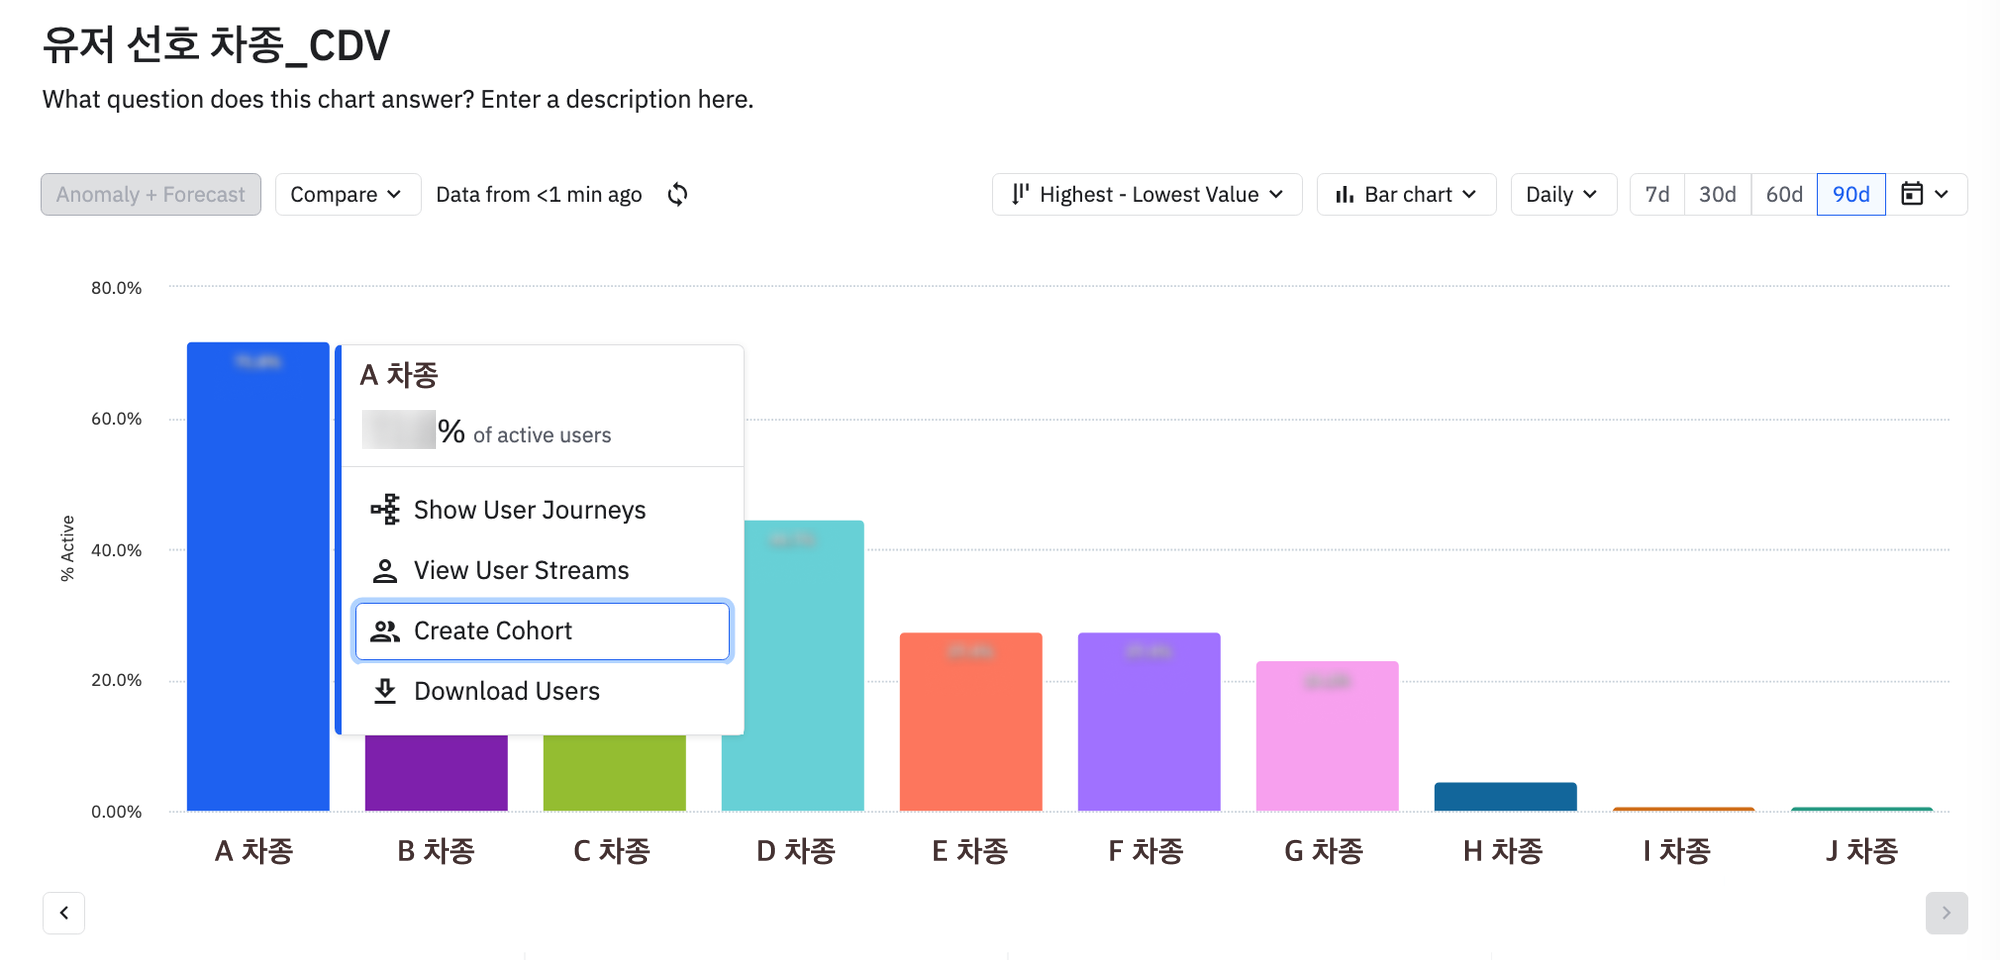The width and height of the screenshot is (2000, 960).
Task: Click the refresh data icon
Action: pos(678,194)
